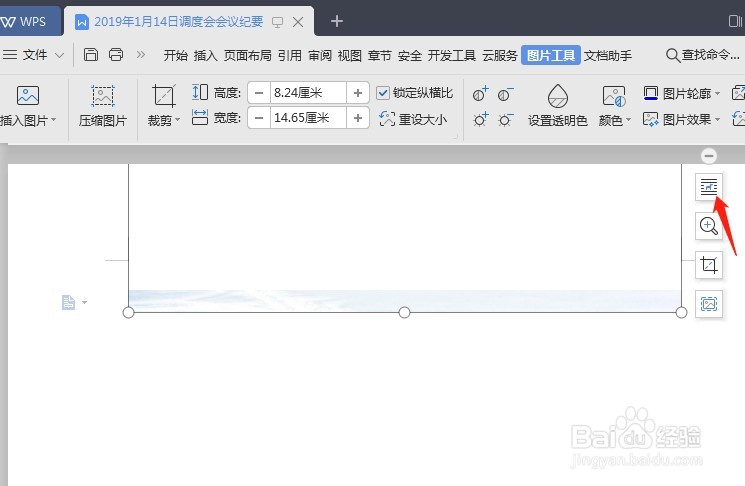Increase picture brightness
The image size is (745, 486).
(480, 119)
